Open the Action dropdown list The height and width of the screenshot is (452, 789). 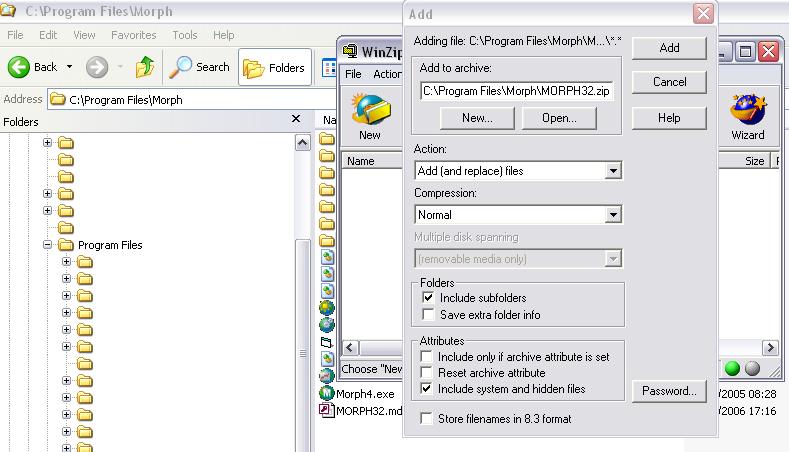coord(612,171)
